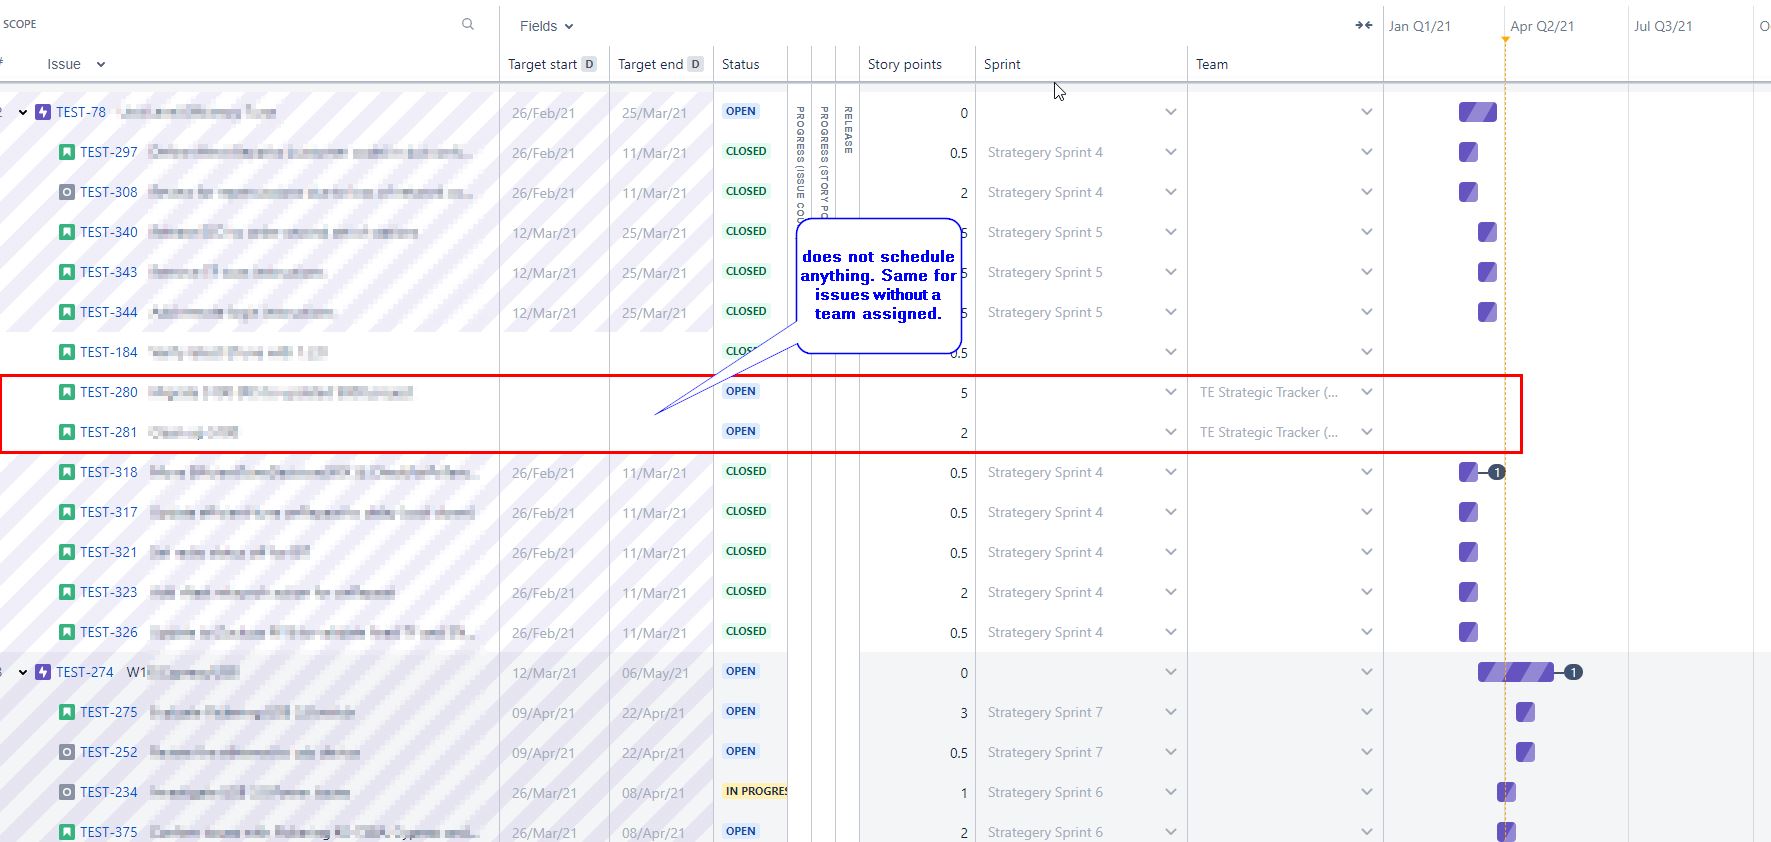Open Sprint dropdown for TEST-280 row

1171,392
